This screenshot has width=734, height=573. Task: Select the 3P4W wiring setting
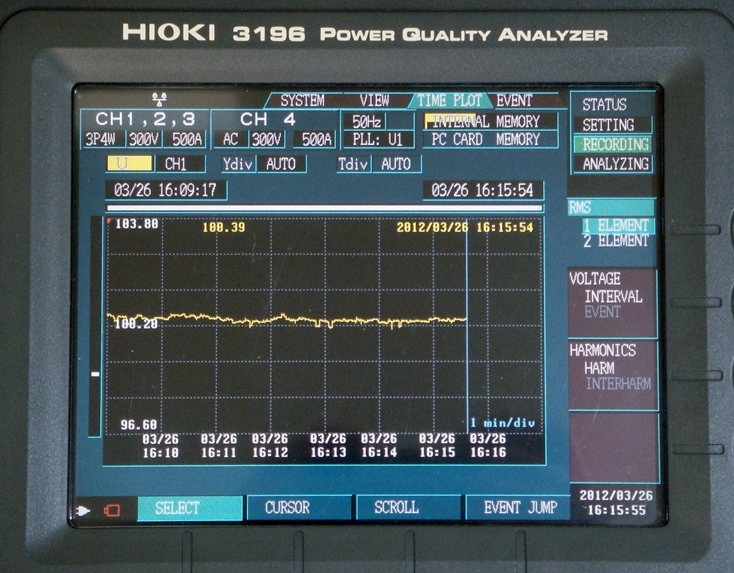coord(103,139)
